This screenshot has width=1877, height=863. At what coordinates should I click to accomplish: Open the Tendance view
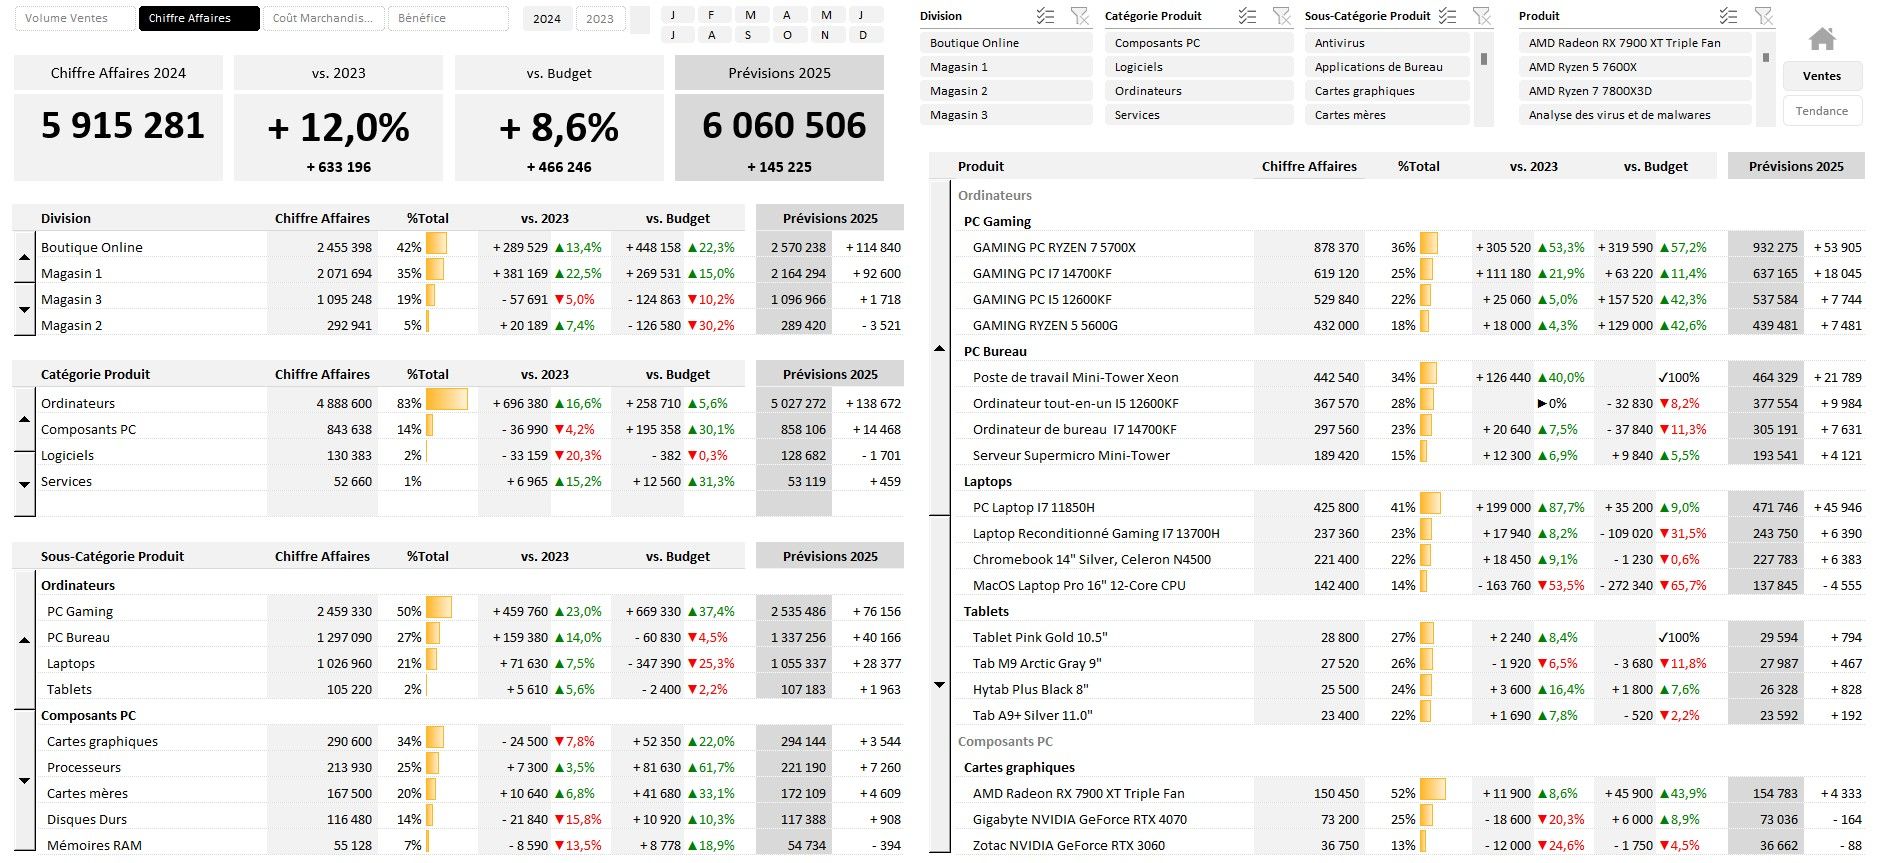1822,111
